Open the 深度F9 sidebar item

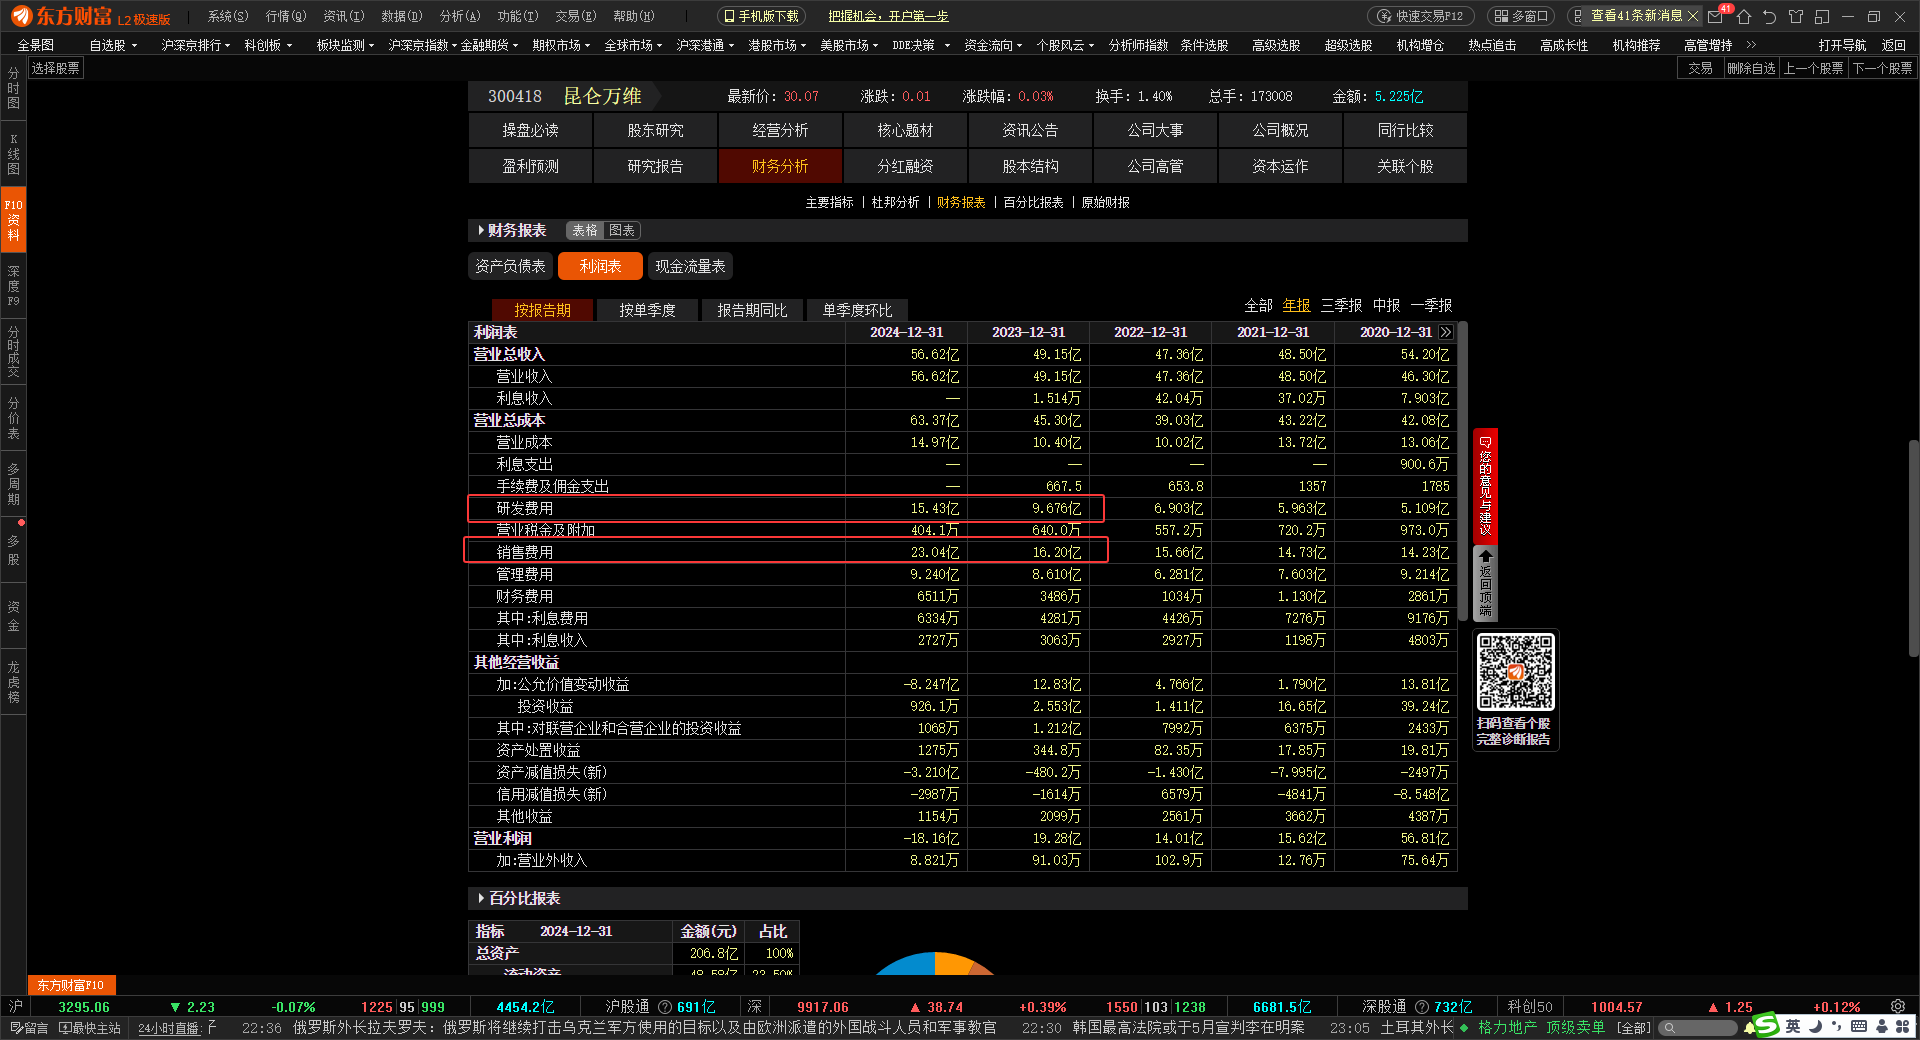tap(13, 285)
